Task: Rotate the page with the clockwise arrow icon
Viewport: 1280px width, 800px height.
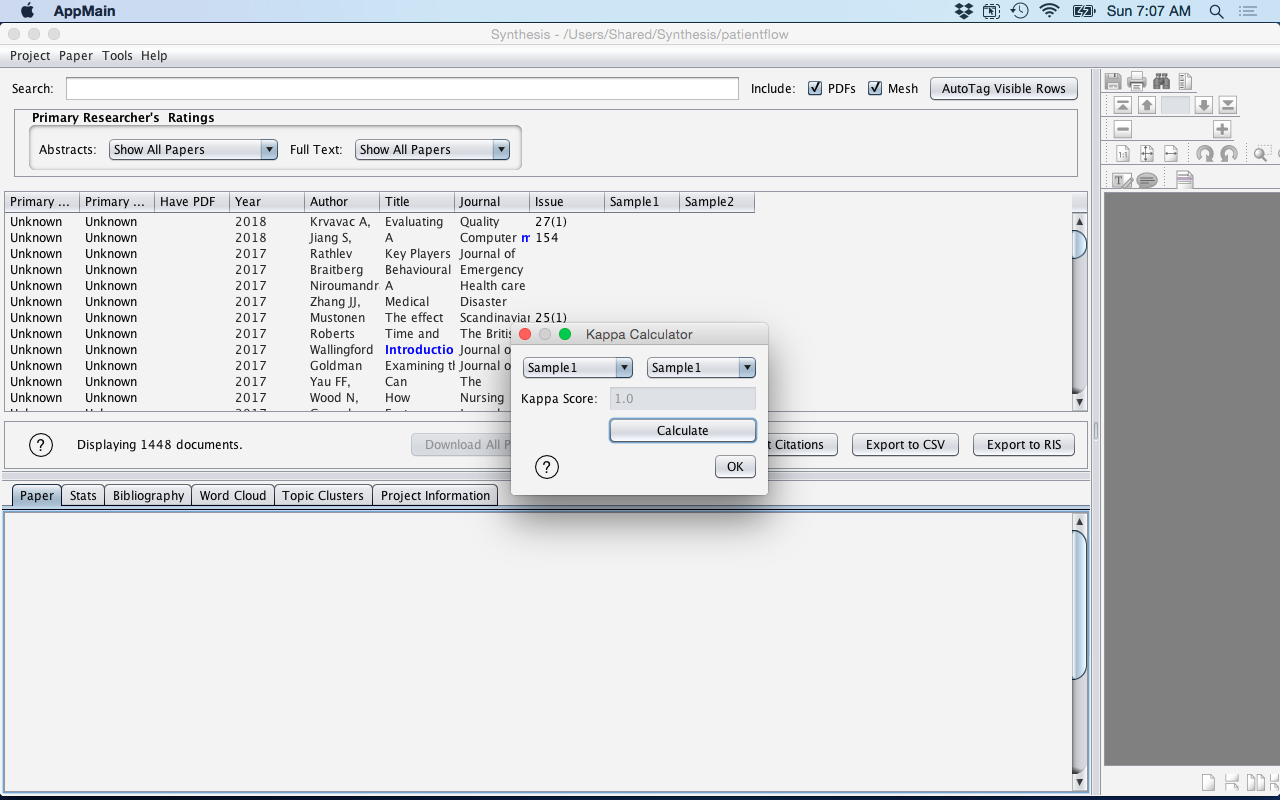Action: (x=1229, y=154)
